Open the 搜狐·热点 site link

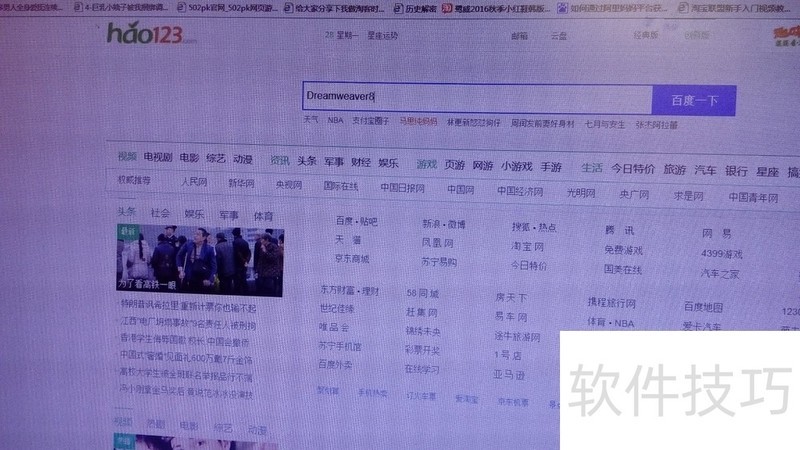tap(534, 227)
